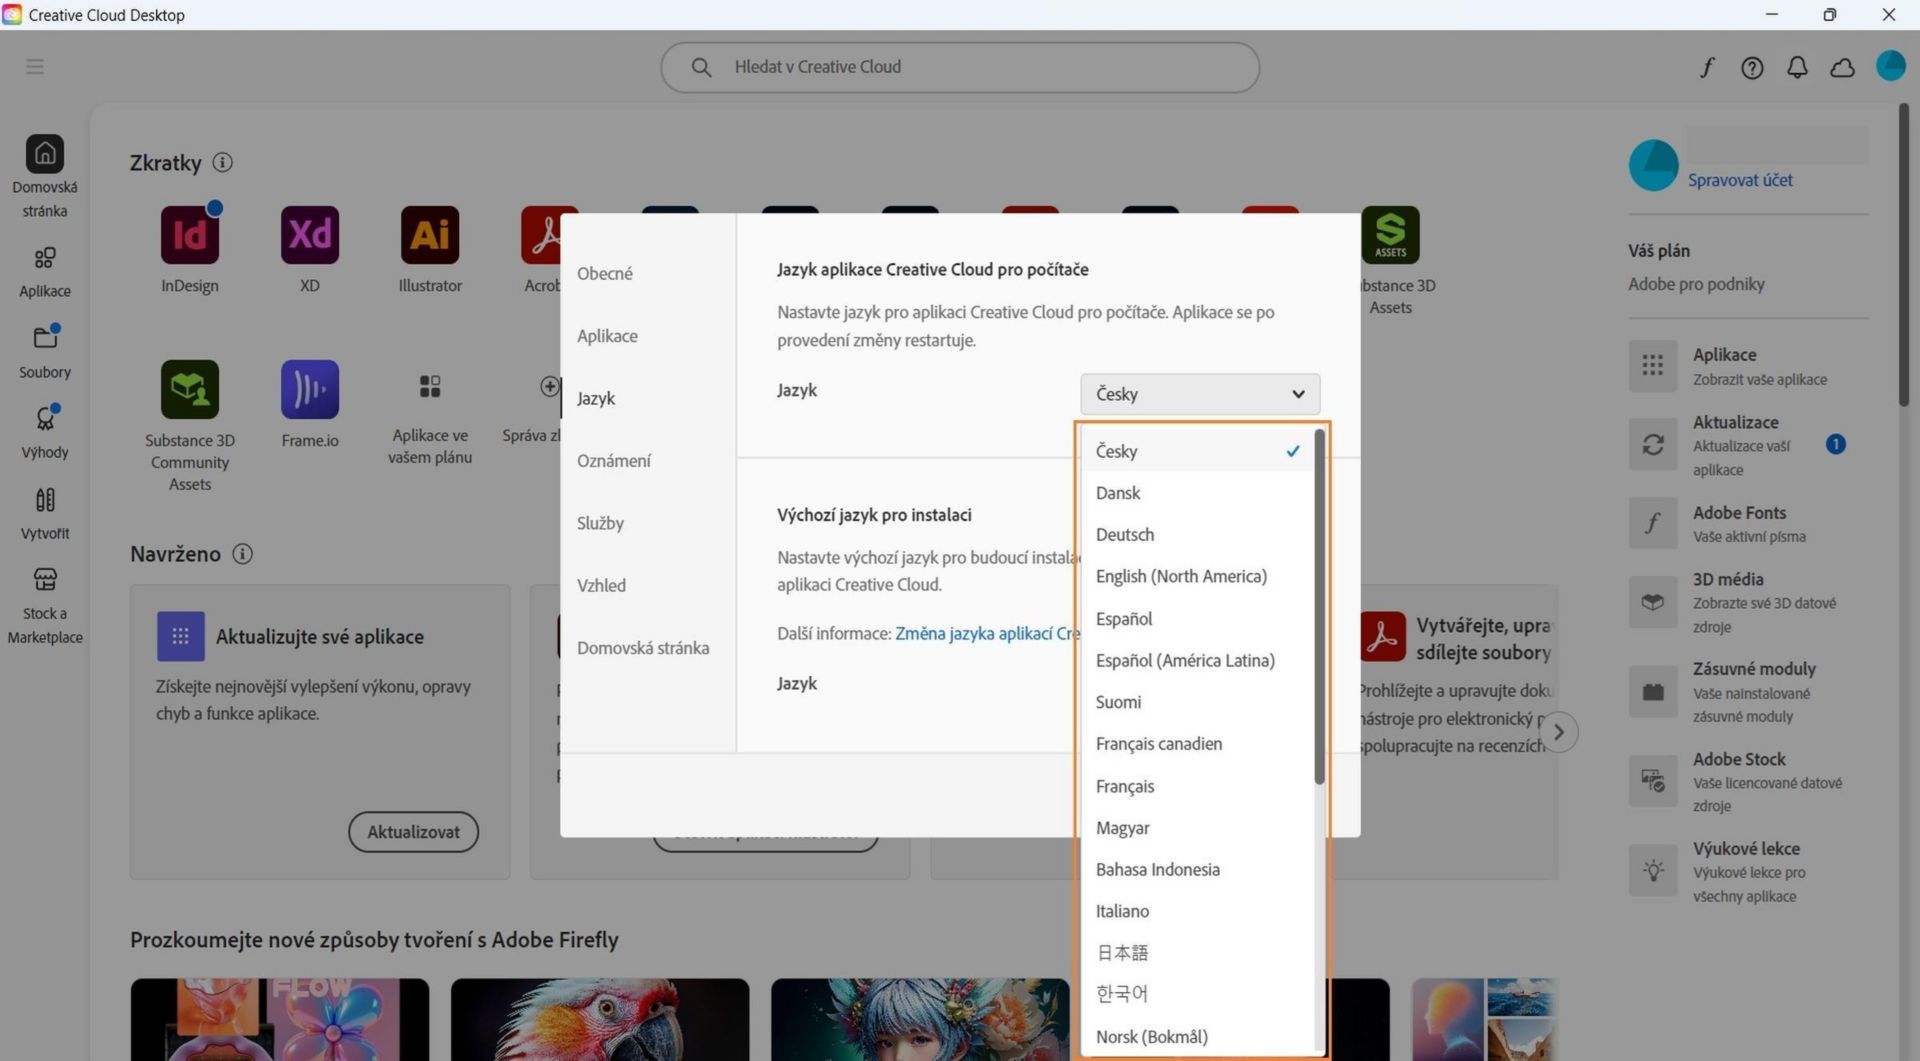Open Obecné settings tab

(x=605, y=274)
